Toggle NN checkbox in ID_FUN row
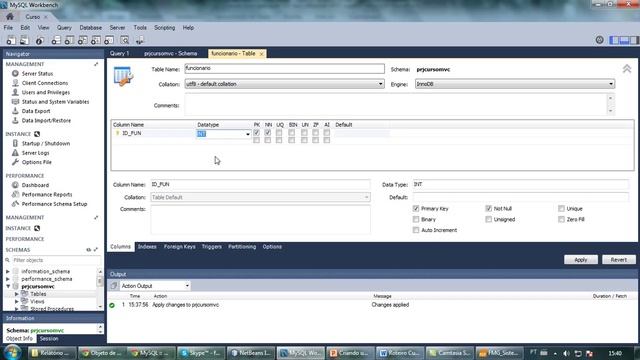Image resolution: width=640 pixels, height=360 pixels. (268, 133)
